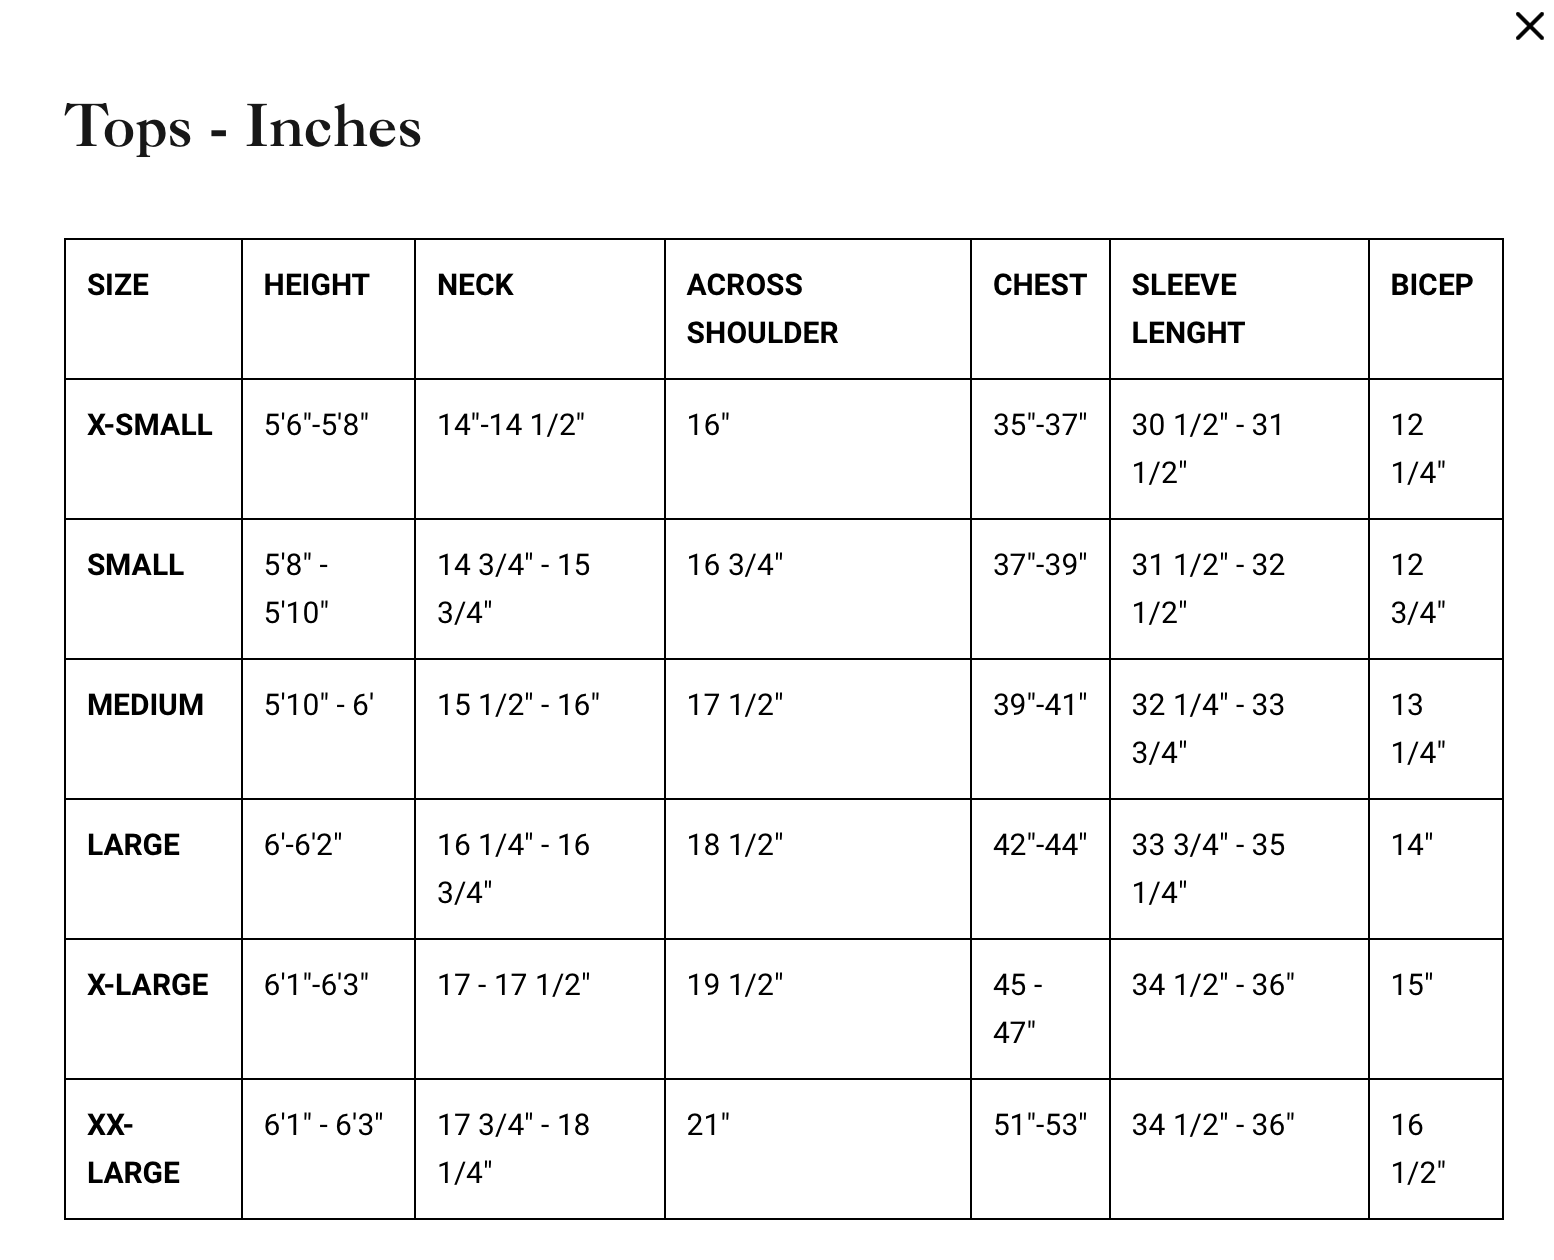Viewport: 1554px width, 1260px height.
Task: Select the 21" across shoulder cell
Action: point(708,1125)
